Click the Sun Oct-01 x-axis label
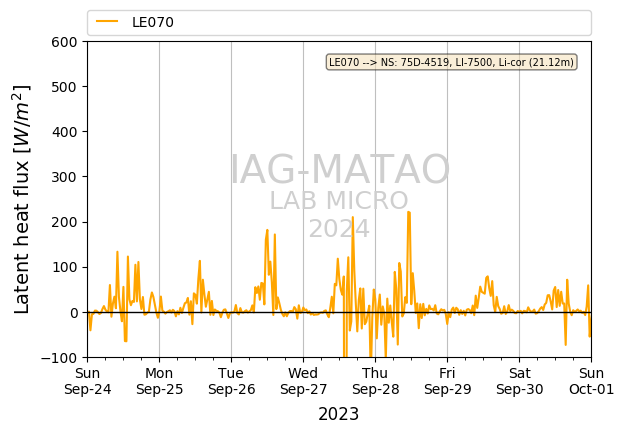 (591, 381)
